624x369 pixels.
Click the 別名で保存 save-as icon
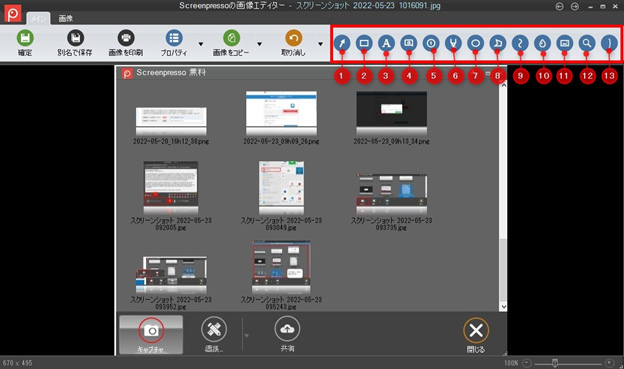pyautogui.click(x=75, y=38)
